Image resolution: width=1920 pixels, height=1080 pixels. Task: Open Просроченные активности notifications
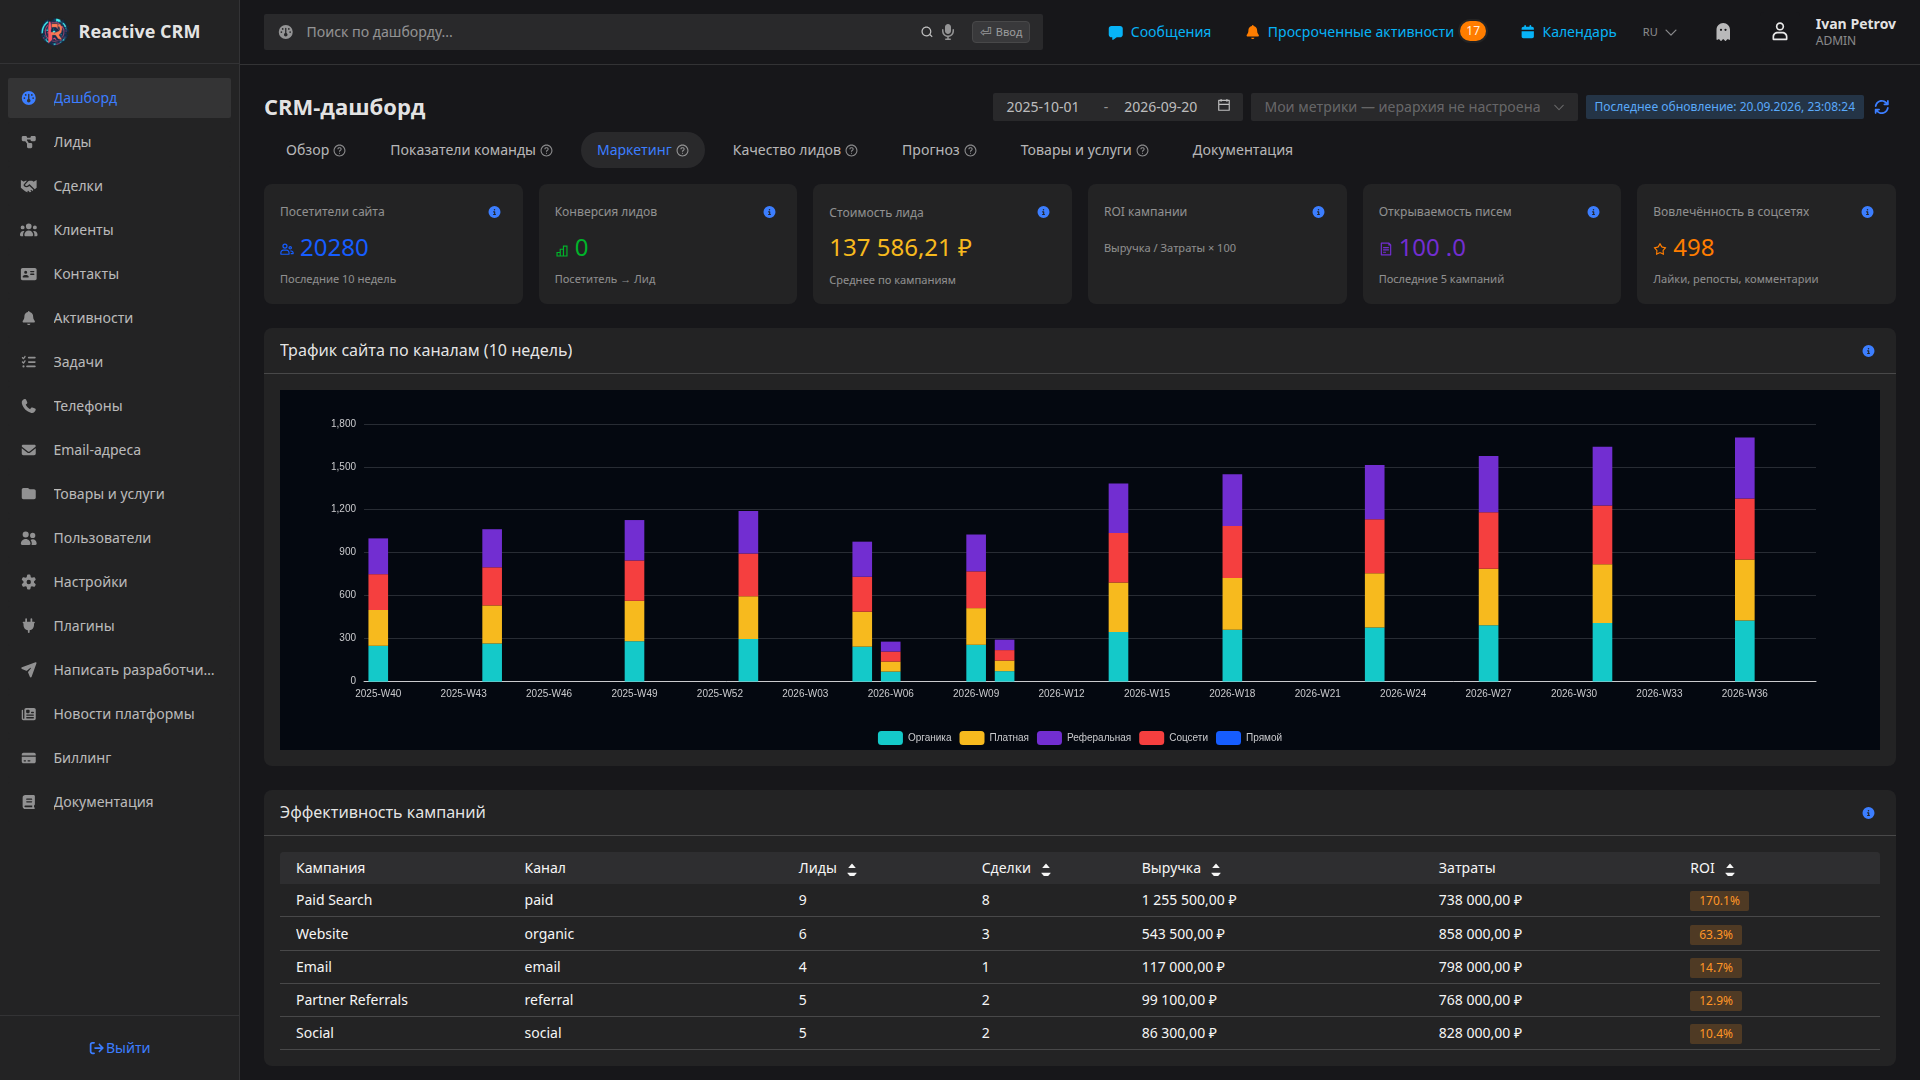[x=1365, y=32]
